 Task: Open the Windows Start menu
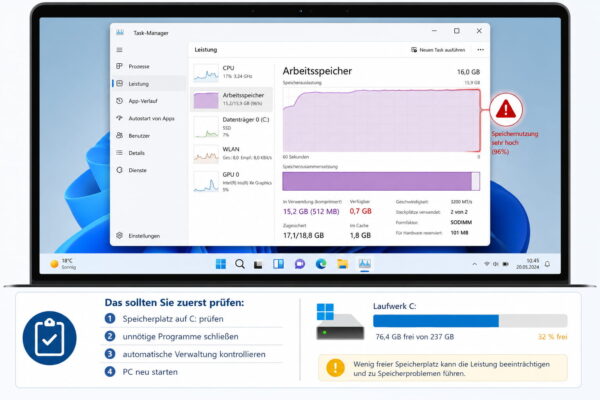[221, 264]
